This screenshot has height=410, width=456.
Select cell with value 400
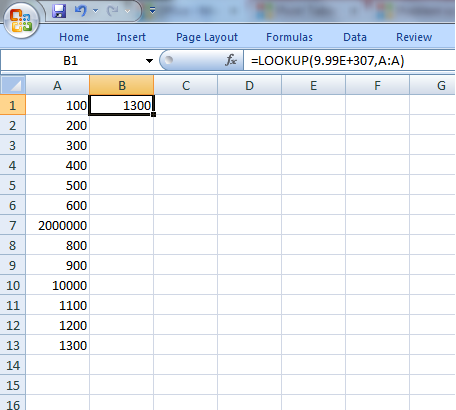(57, 165)
